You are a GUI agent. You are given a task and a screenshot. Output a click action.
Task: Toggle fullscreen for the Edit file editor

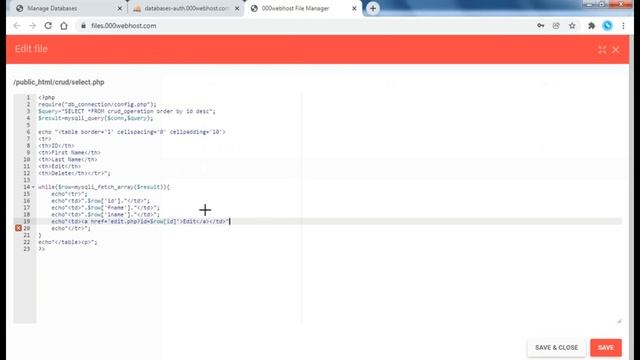click(602, 50)
